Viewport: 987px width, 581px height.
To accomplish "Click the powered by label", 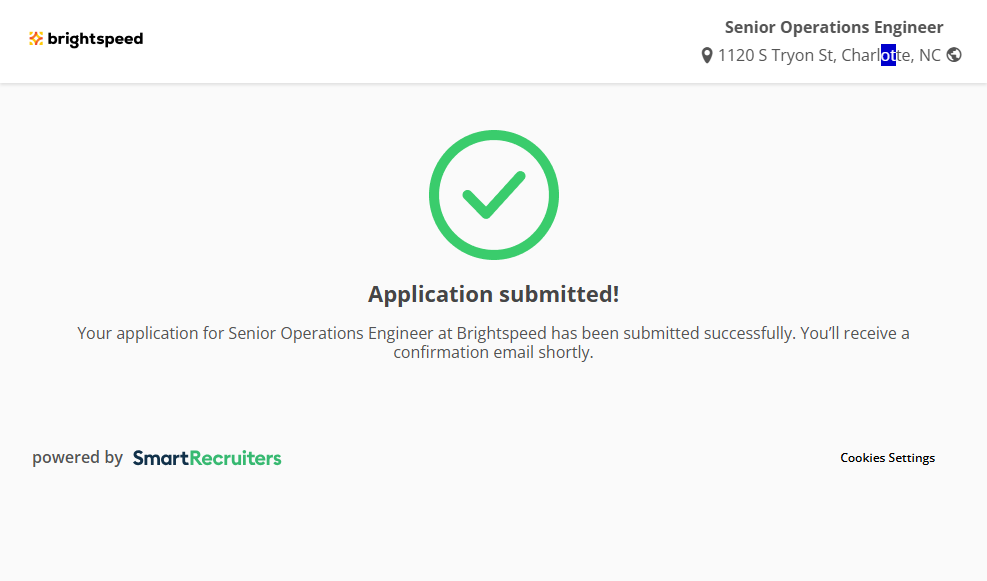I will pyautogui.click(x=77, y=458).
